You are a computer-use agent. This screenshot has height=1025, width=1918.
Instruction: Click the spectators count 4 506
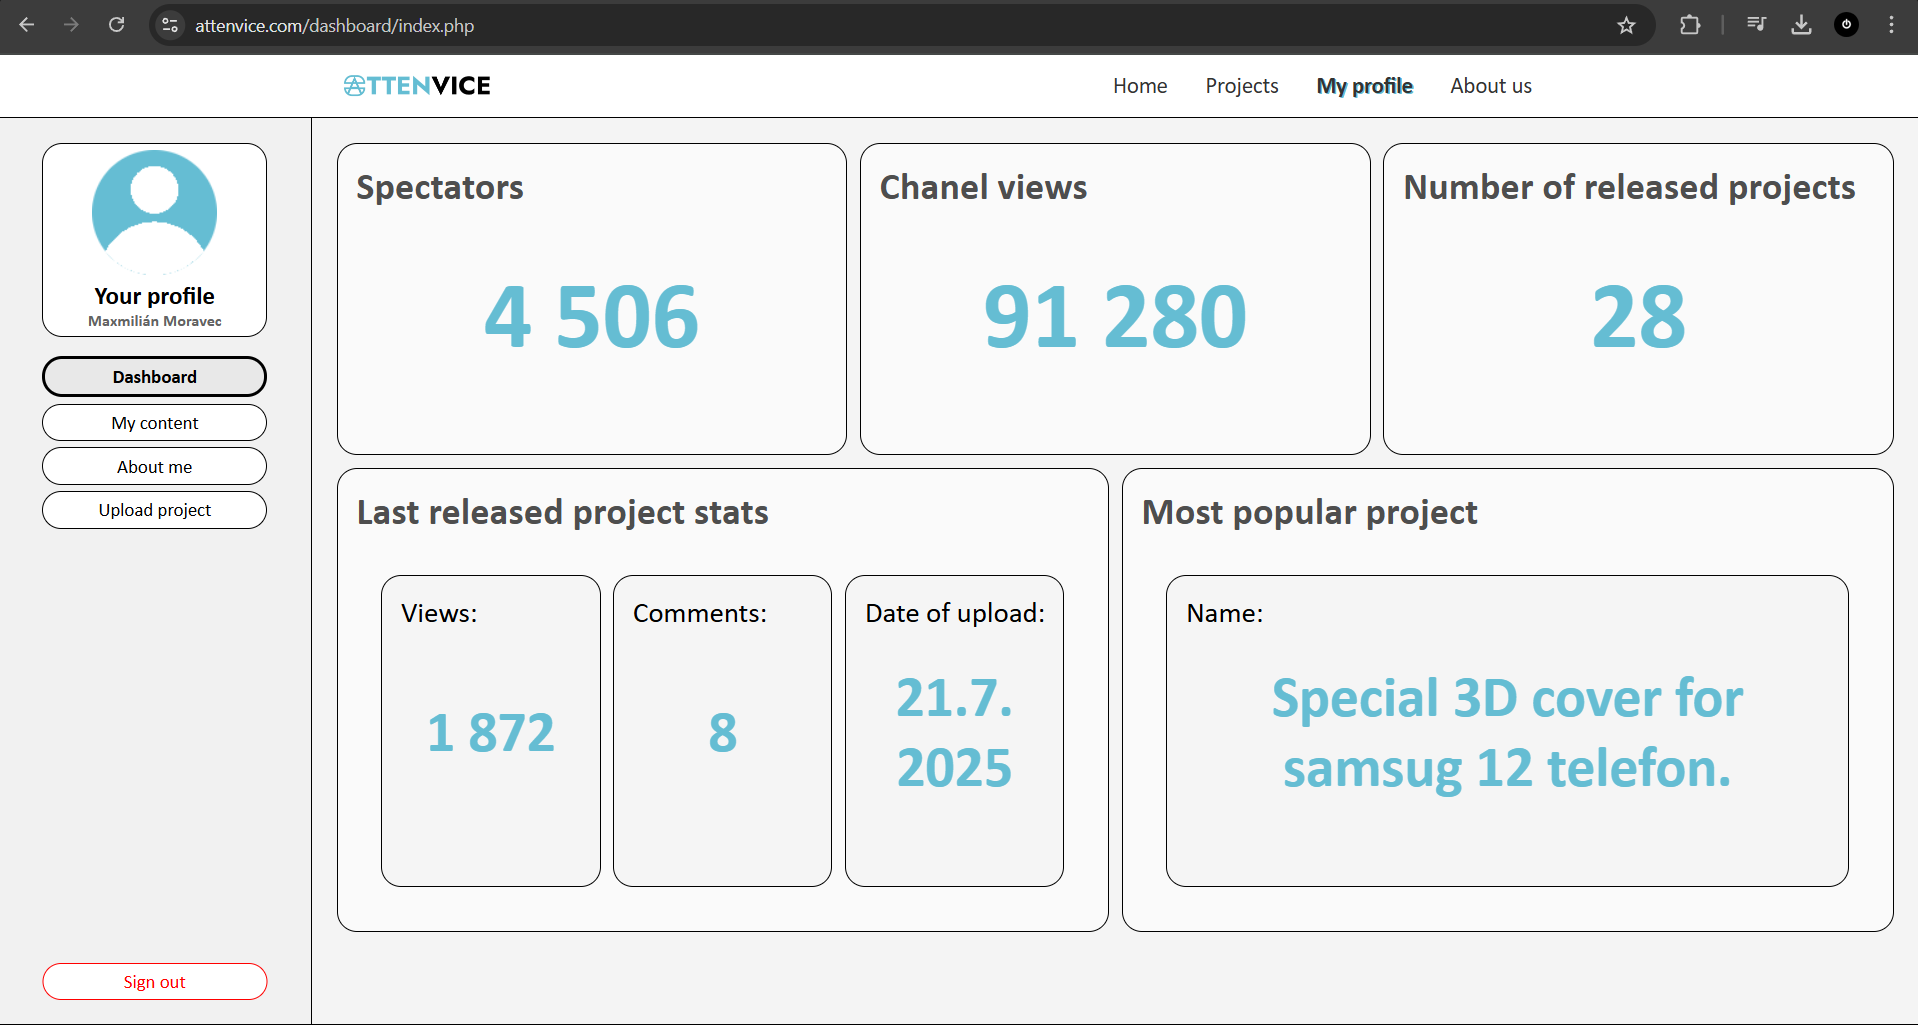(x=591, y=317)
